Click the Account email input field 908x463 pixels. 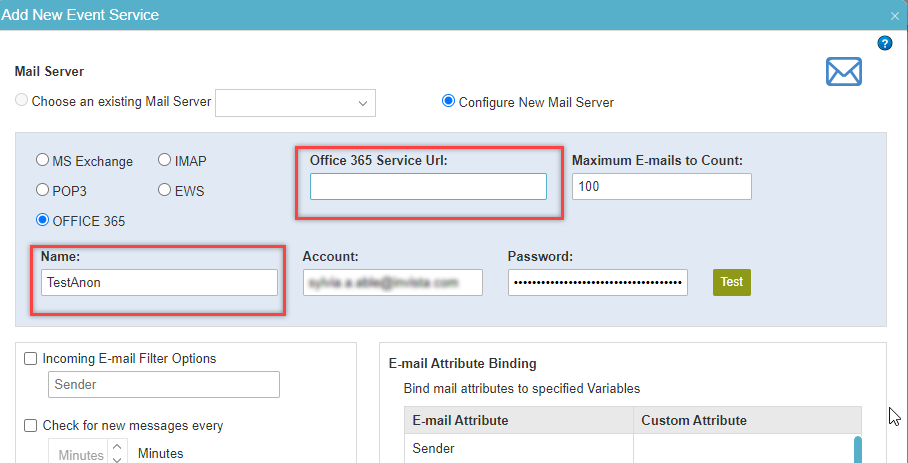392,283
